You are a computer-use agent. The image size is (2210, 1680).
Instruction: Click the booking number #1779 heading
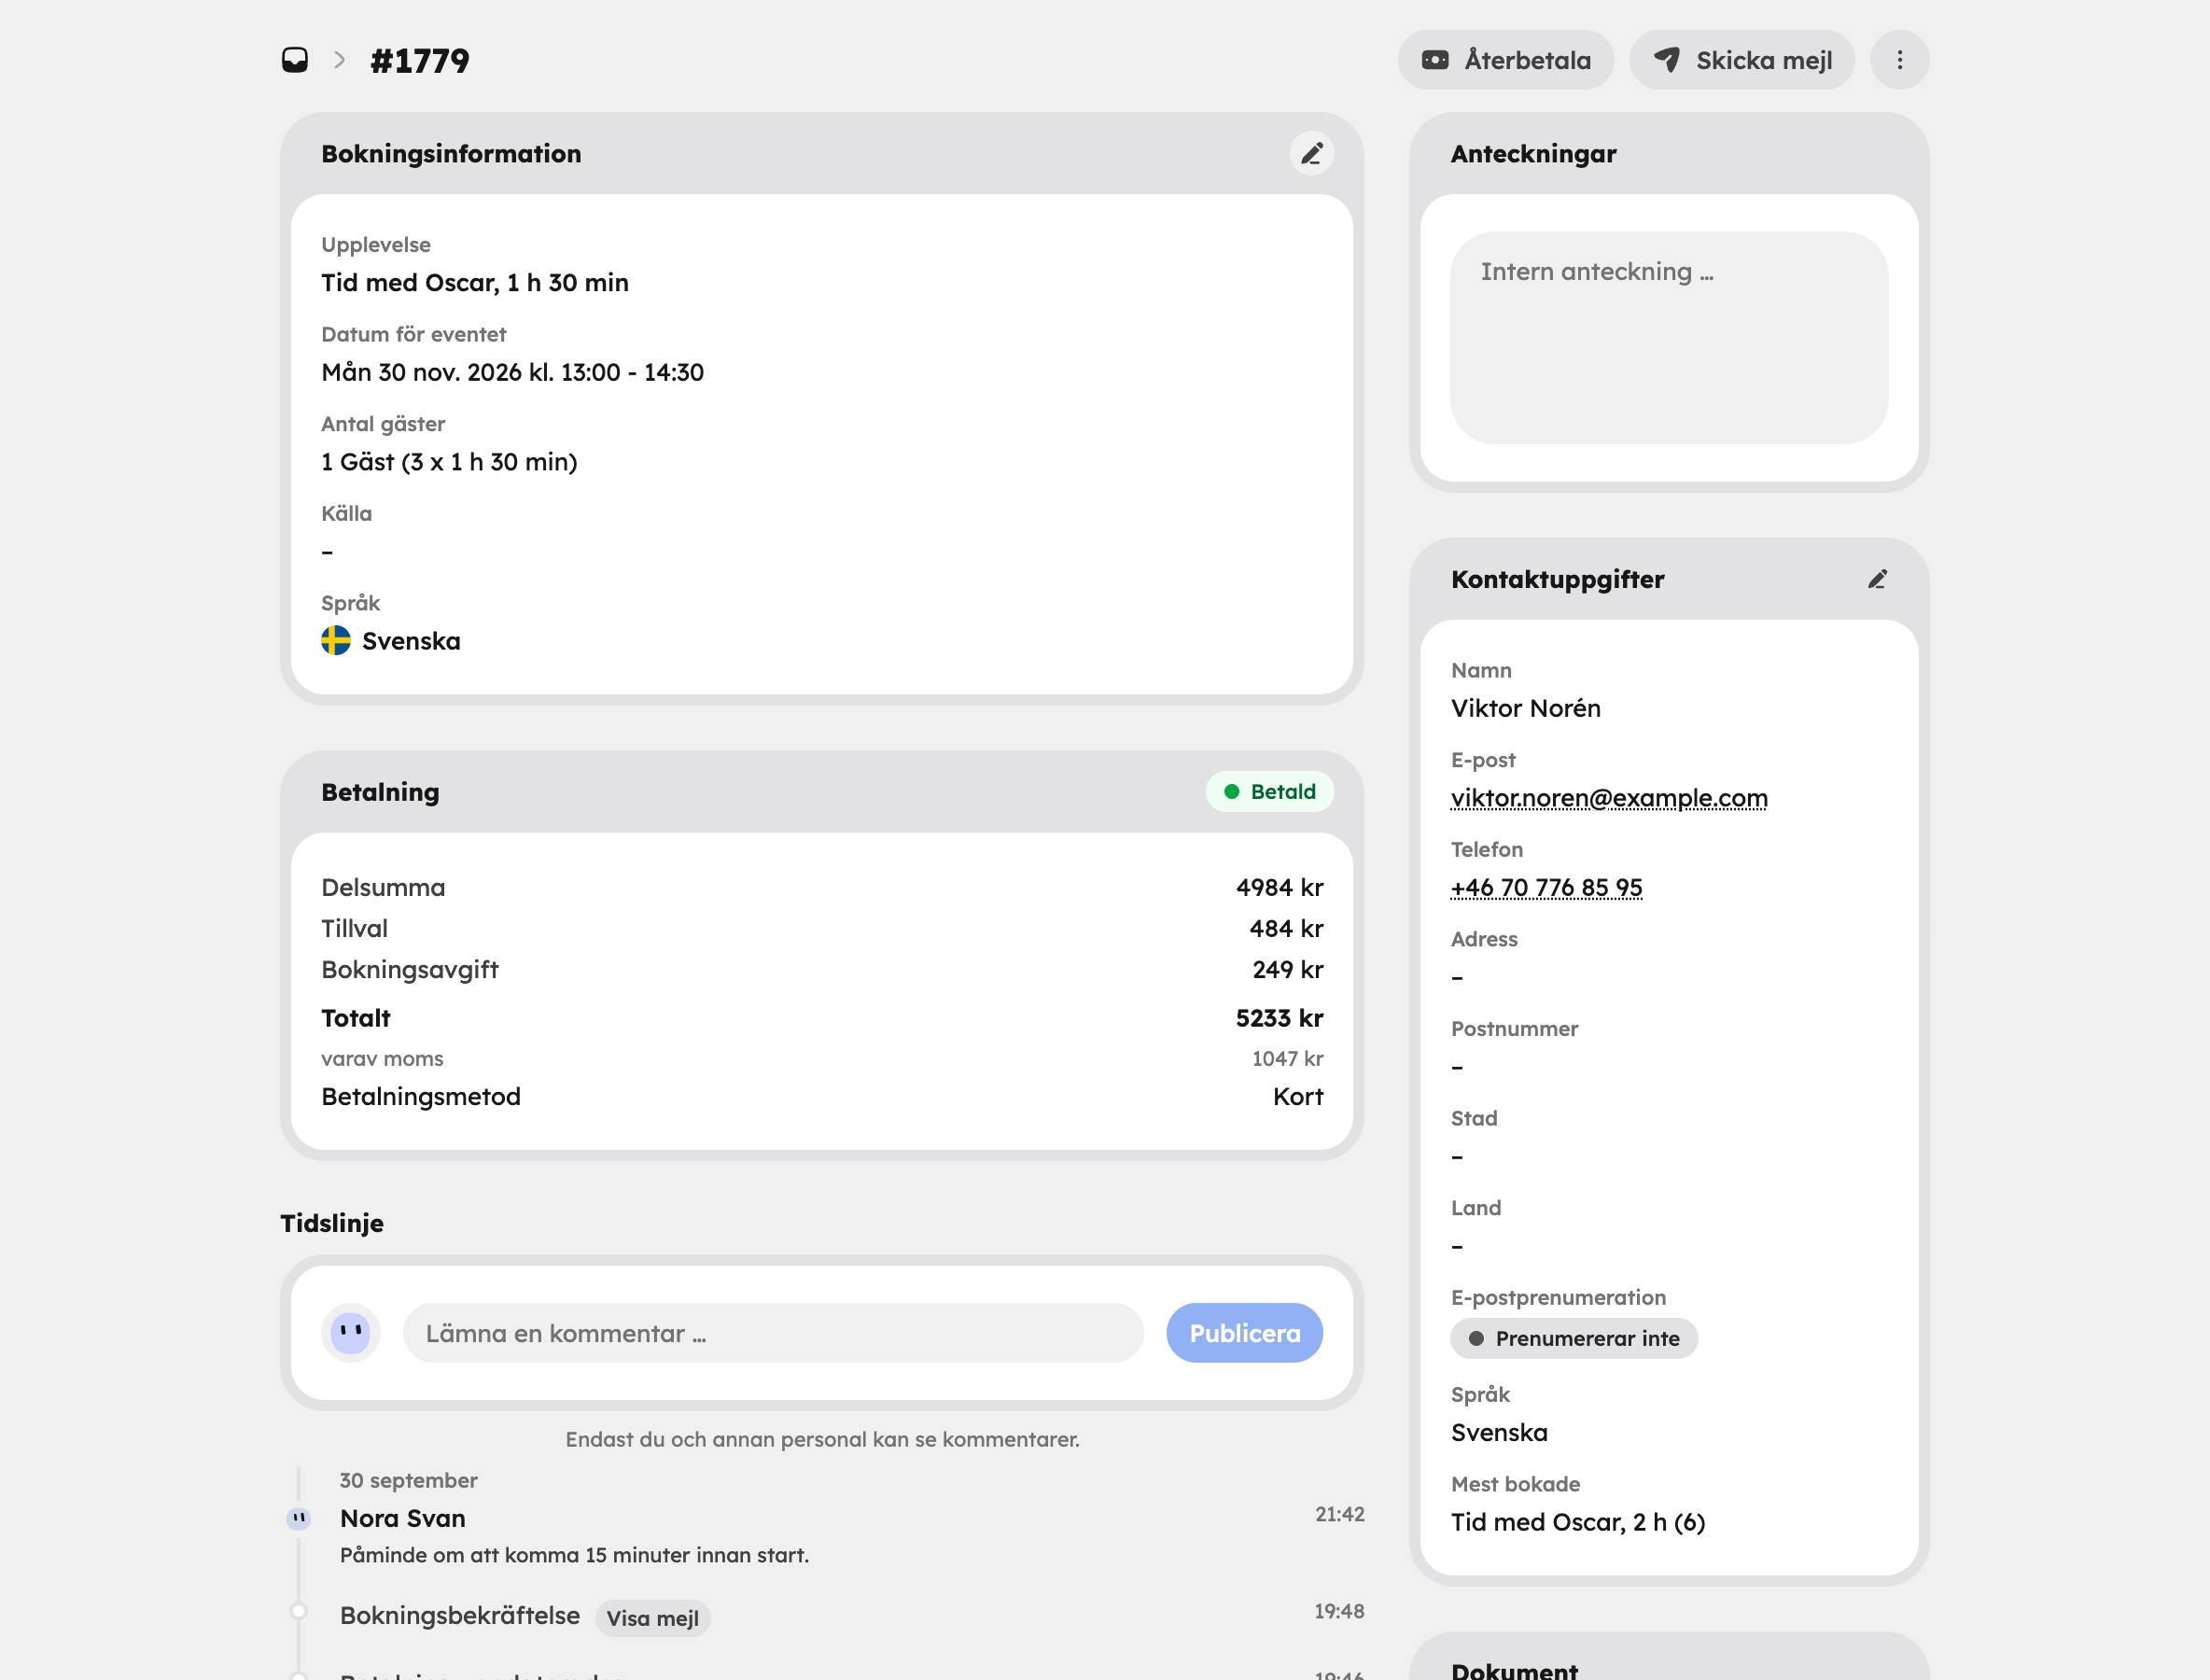pyautogui.click(x=419, y=61)
